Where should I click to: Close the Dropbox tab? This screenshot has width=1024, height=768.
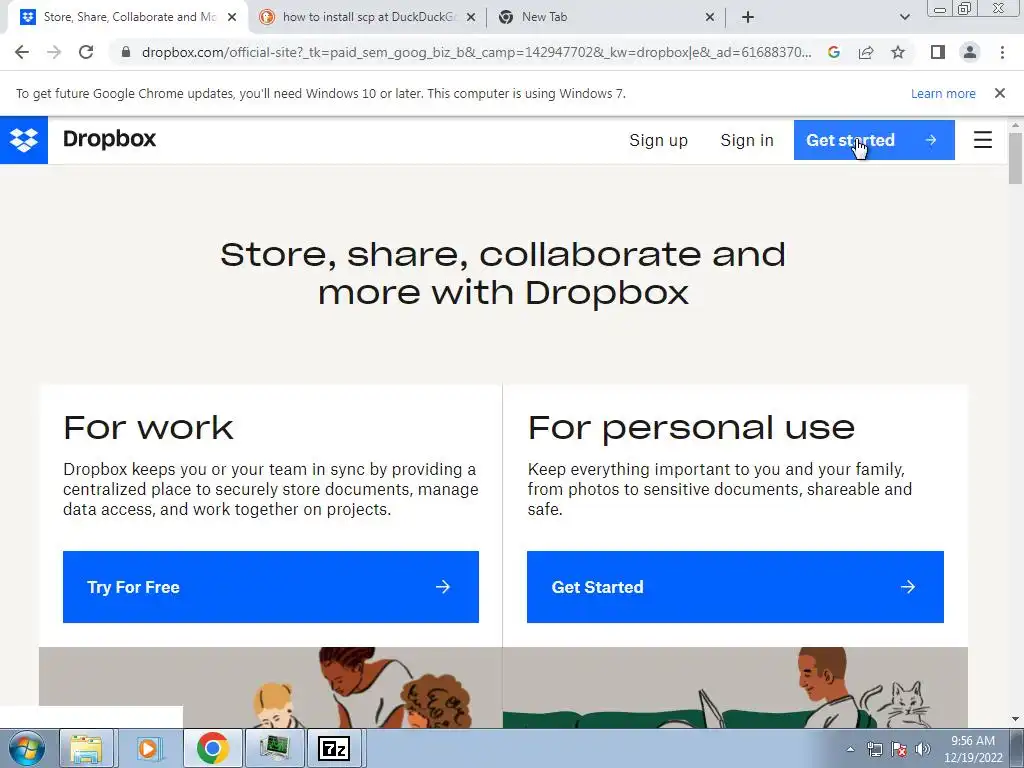232,17
